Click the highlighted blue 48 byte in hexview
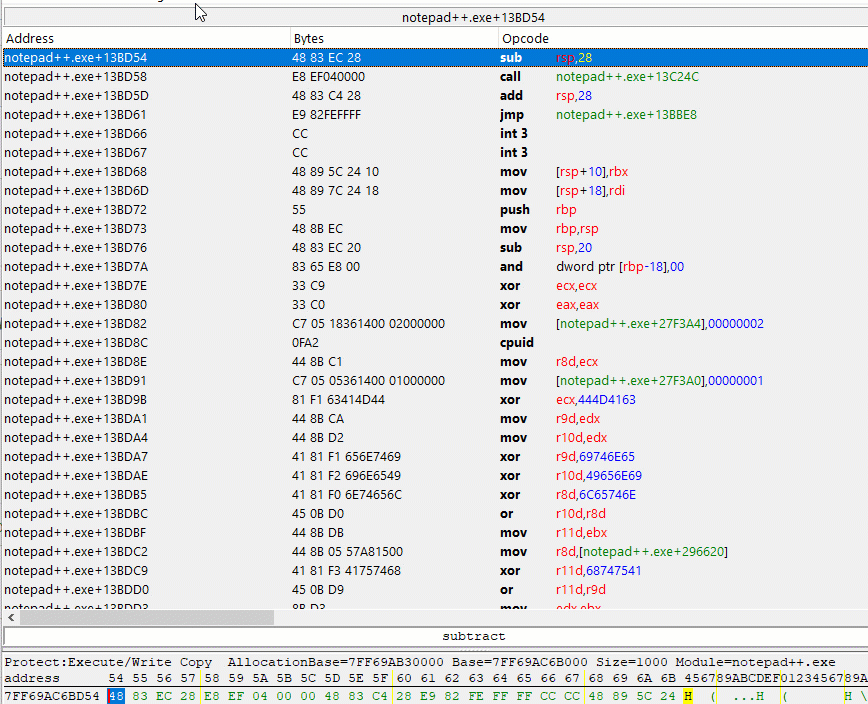This screenshot has width=868, height=704. pyautogui.click(x=115, y=694)
